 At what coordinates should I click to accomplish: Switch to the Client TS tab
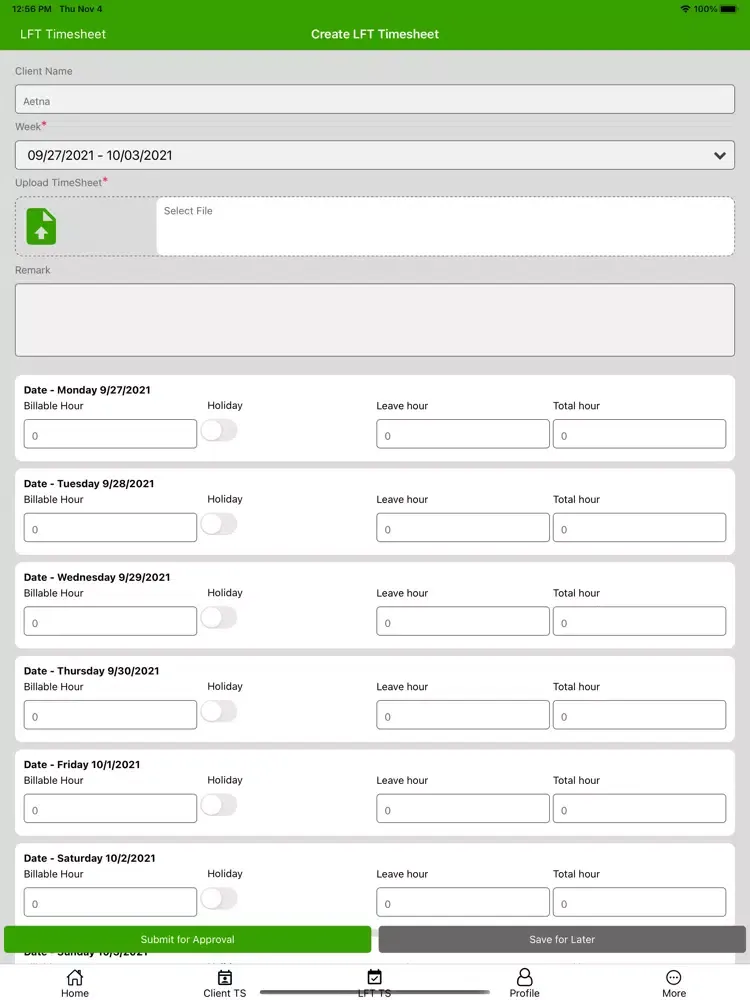(x=224, y=983)
